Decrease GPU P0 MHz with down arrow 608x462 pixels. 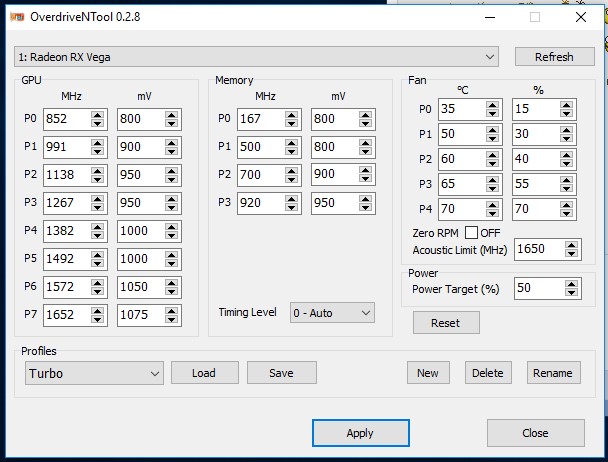click(97, 123)
